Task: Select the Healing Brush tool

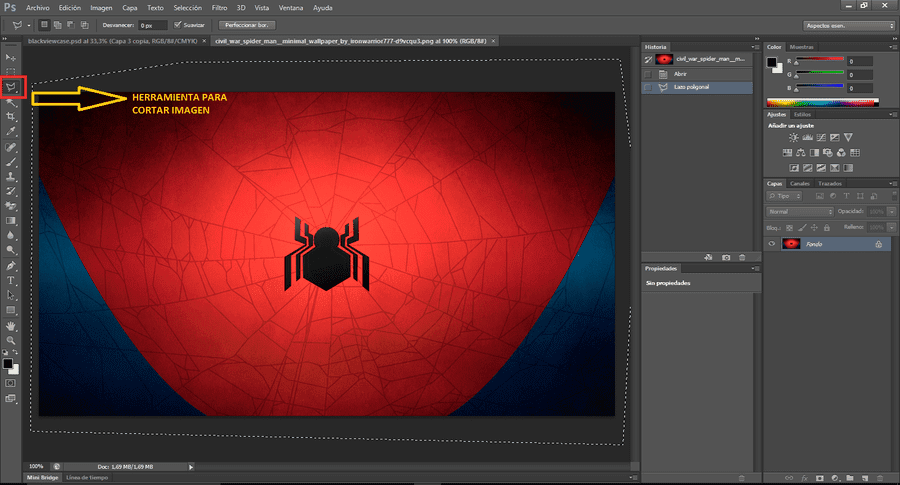Action: 11,148
